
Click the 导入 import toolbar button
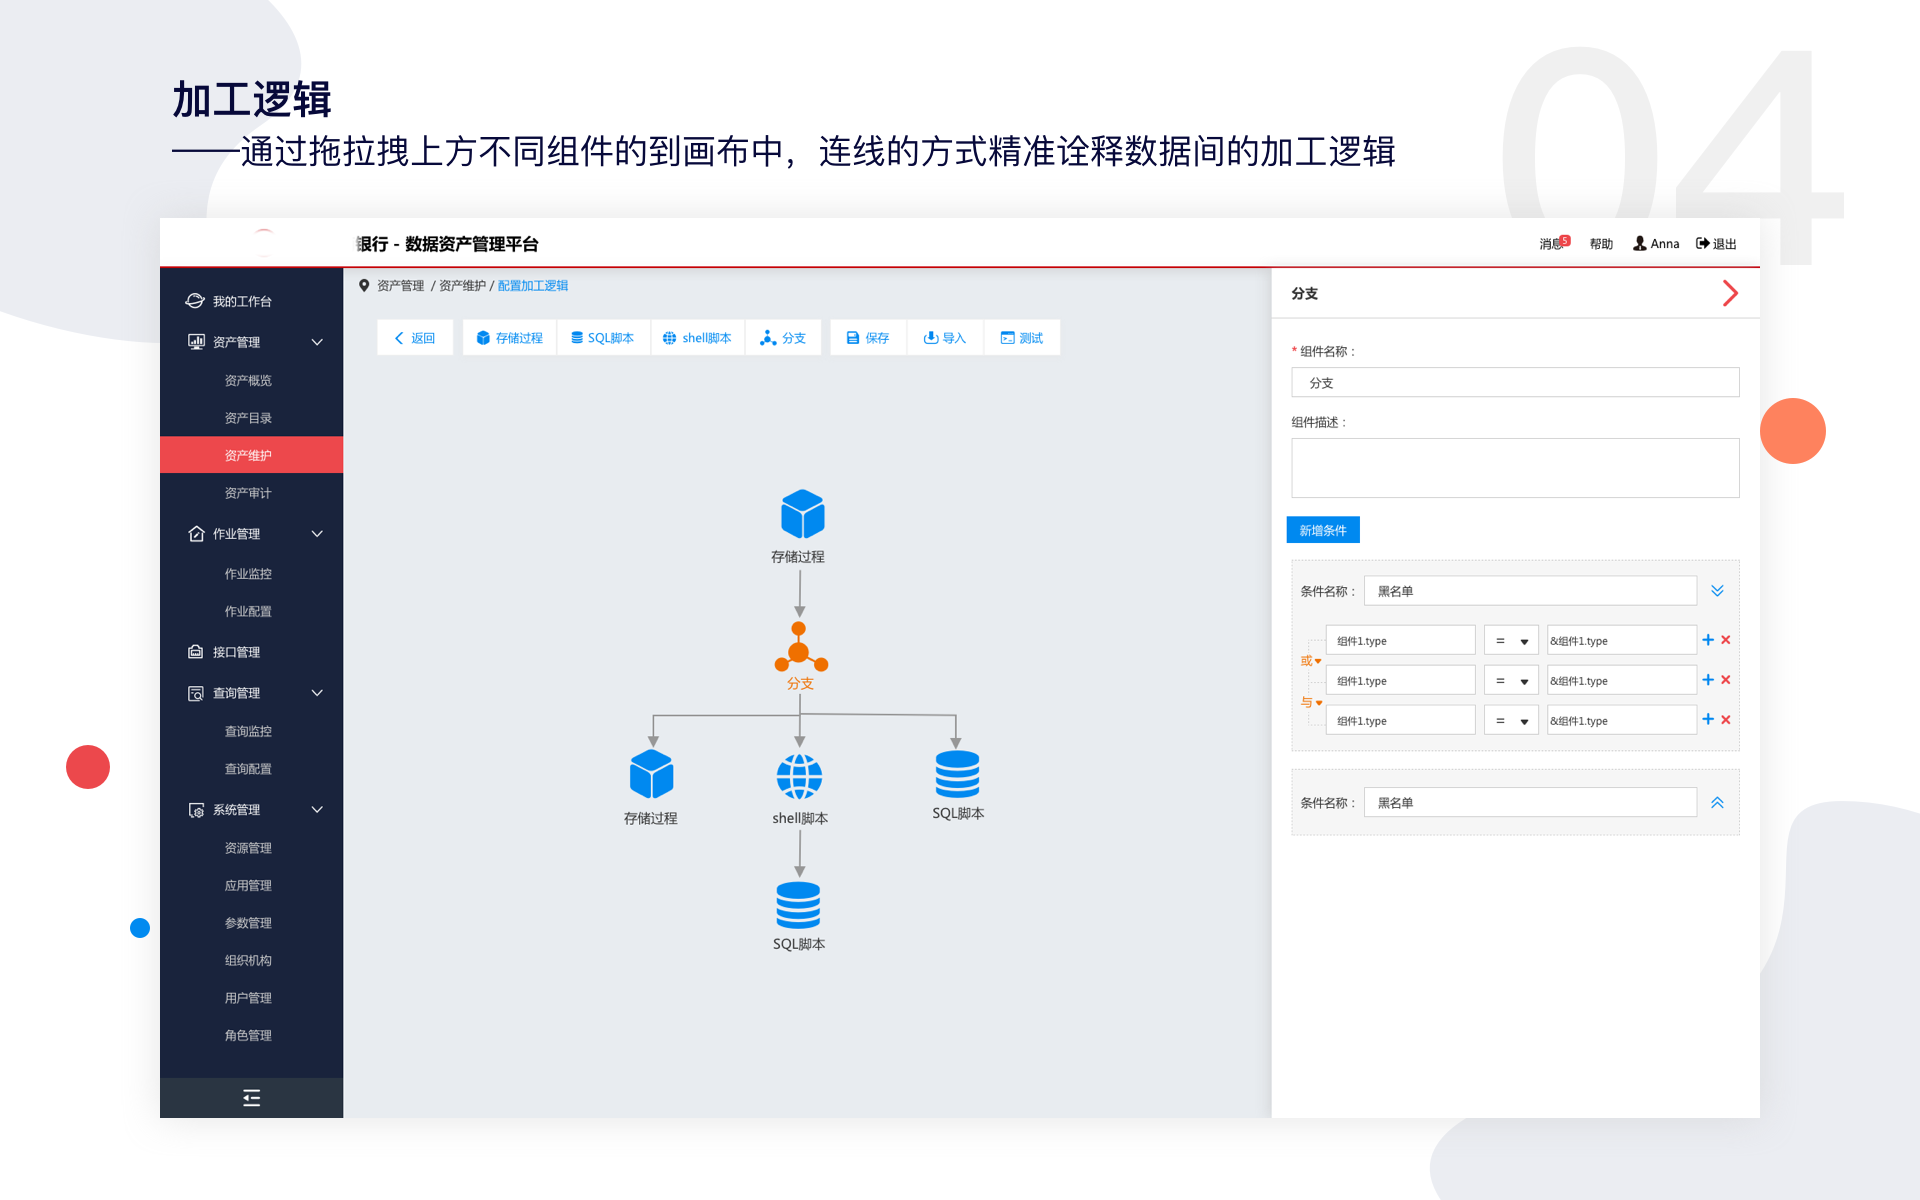point(945,338)
